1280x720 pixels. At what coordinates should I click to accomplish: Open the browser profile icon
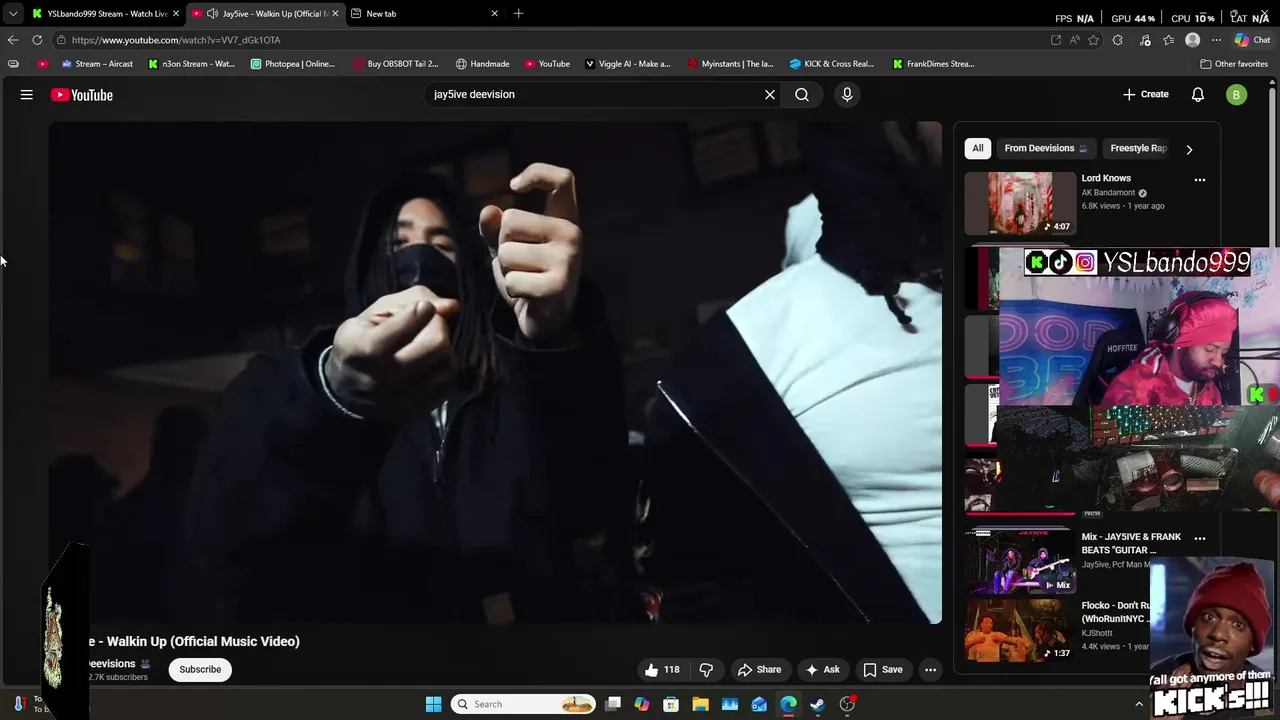tap(1192, 40)
